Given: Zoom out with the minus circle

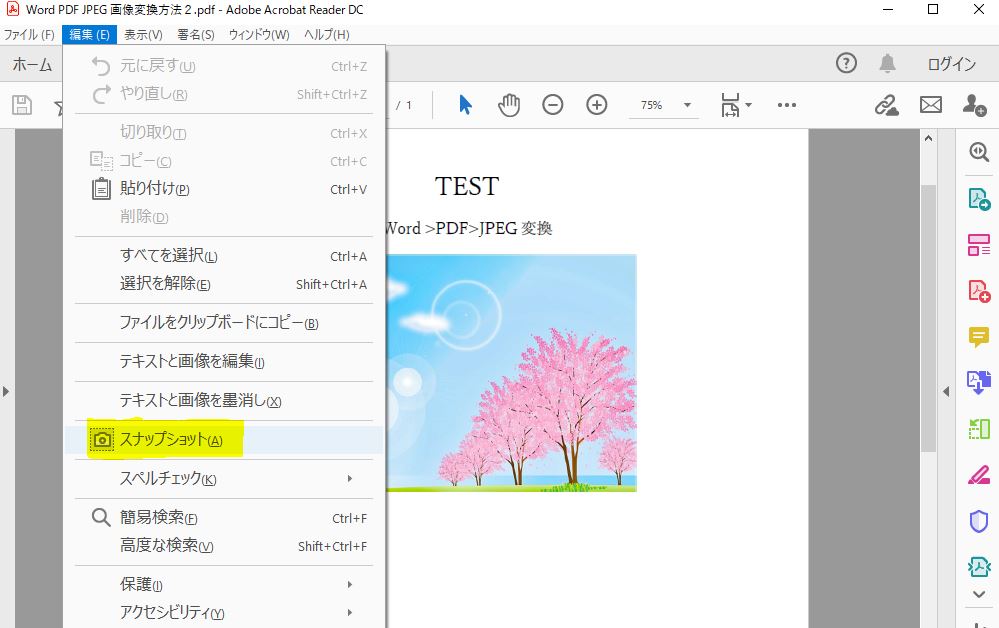Looking at the screenshot, I should pyautogui.click(x=552, y=105).
